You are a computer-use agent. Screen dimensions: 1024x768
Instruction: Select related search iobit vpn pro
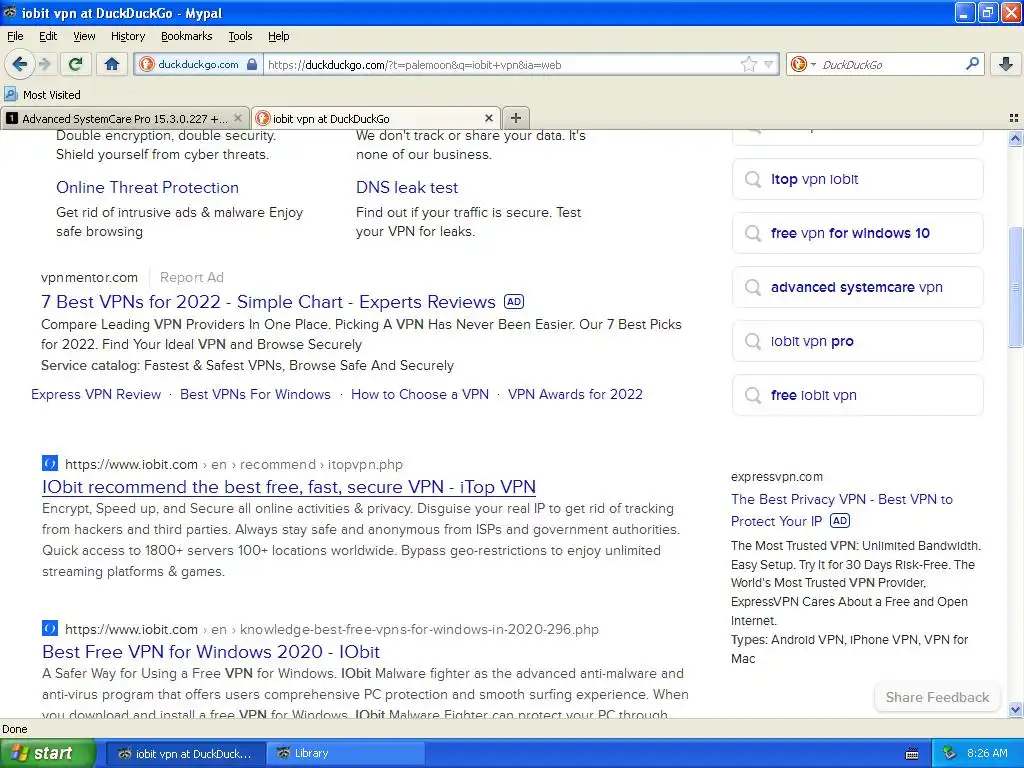(x=857, y=341)
